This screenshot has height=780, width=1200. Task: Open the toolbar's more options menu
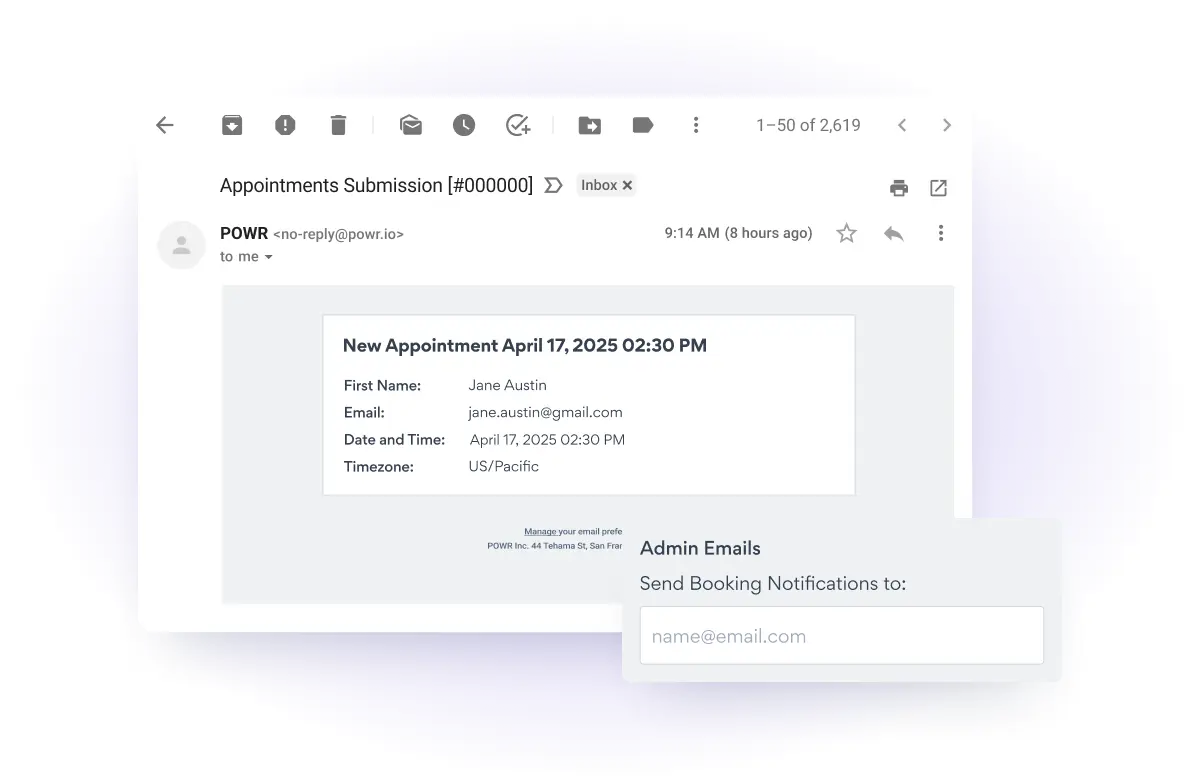click(696, 125)
